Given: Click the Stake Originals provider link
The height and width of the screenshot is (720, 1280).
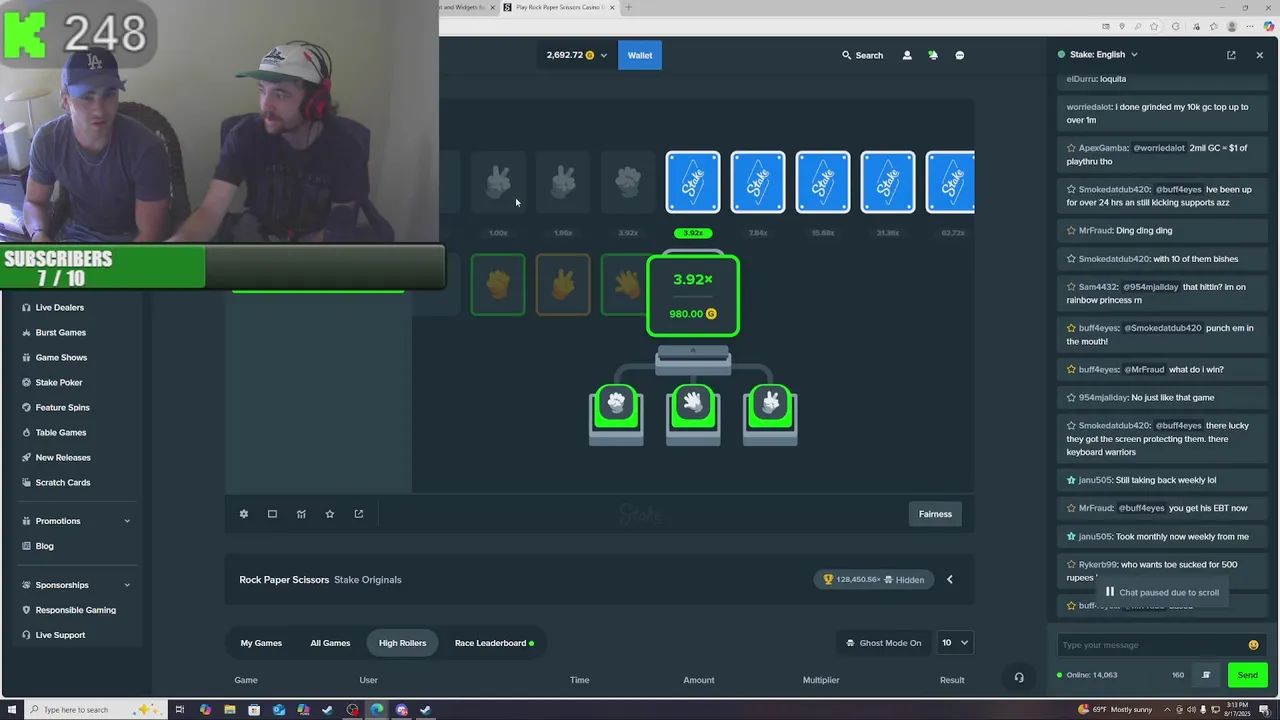Looking at the screenshot, I should click(368, 580).
